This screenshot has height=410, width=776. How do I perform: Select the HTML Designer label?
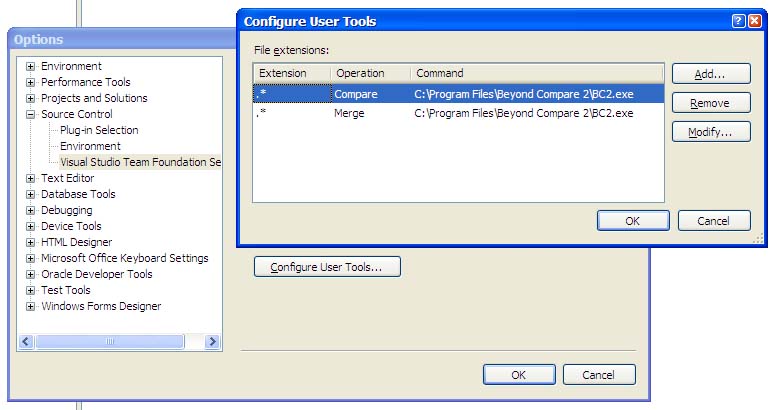point(76,242)
